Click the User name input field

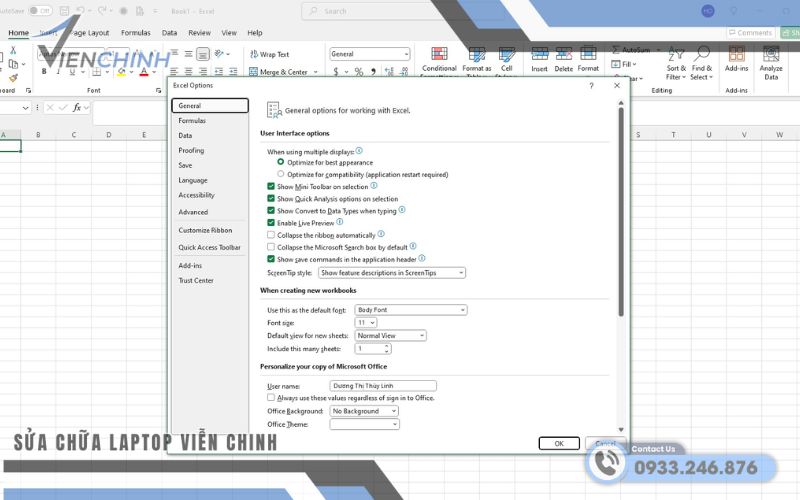[x=383, y=386]
